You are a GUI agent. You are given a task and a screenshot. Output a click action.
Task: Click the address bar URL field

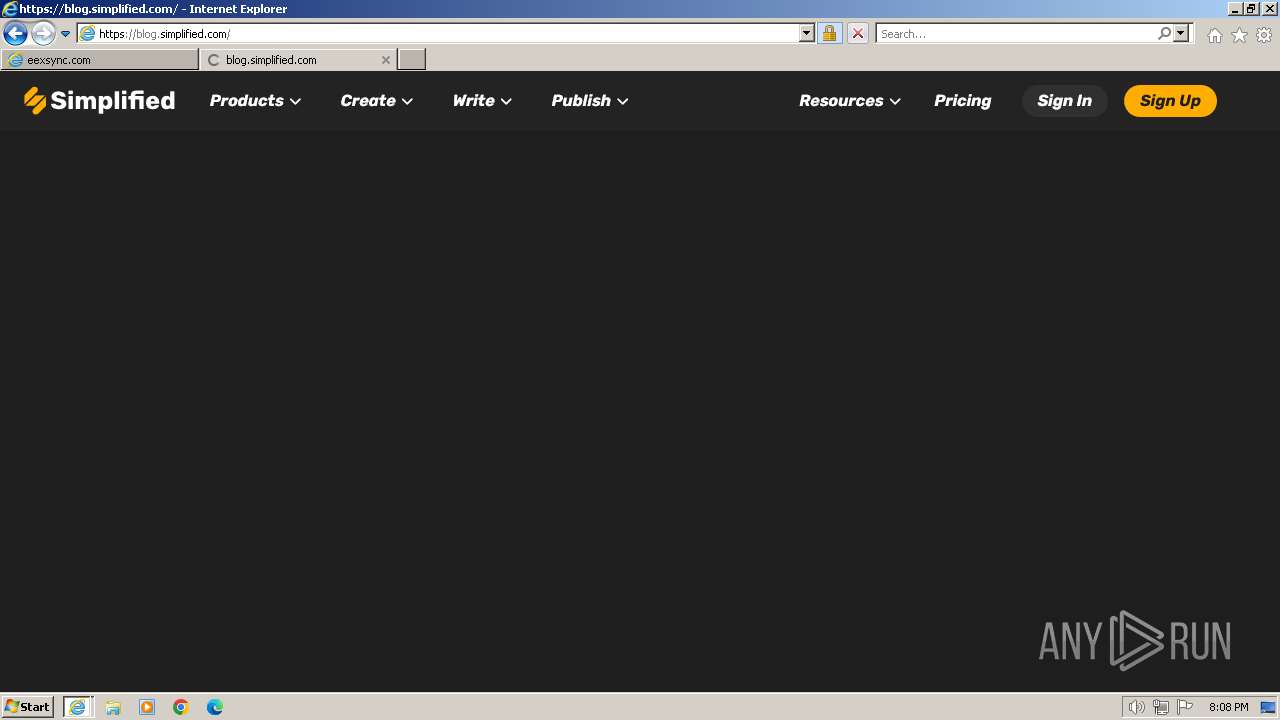click(x=448, y=33)
